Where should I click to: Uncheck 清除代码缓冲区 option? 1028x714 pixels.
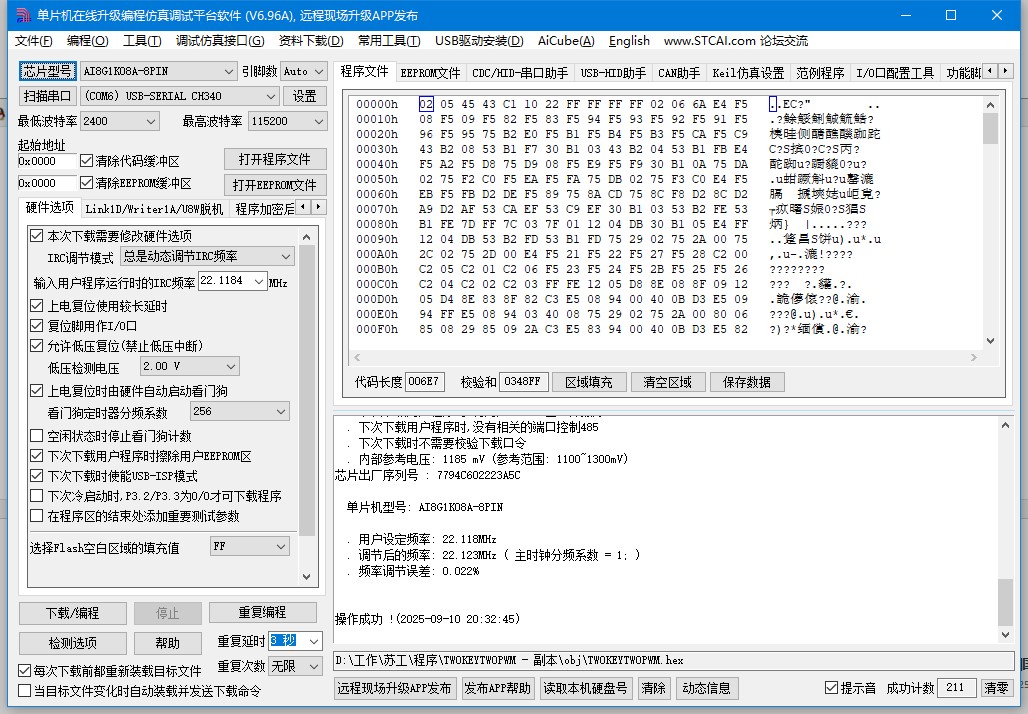[x=86, y=161]
